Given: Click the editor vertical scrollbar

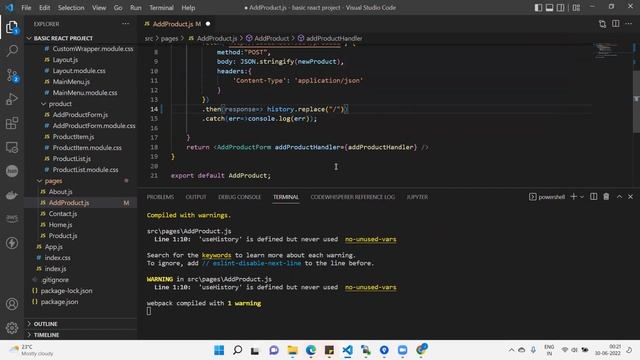Looking at the screenshot, I should coord(636,102).
